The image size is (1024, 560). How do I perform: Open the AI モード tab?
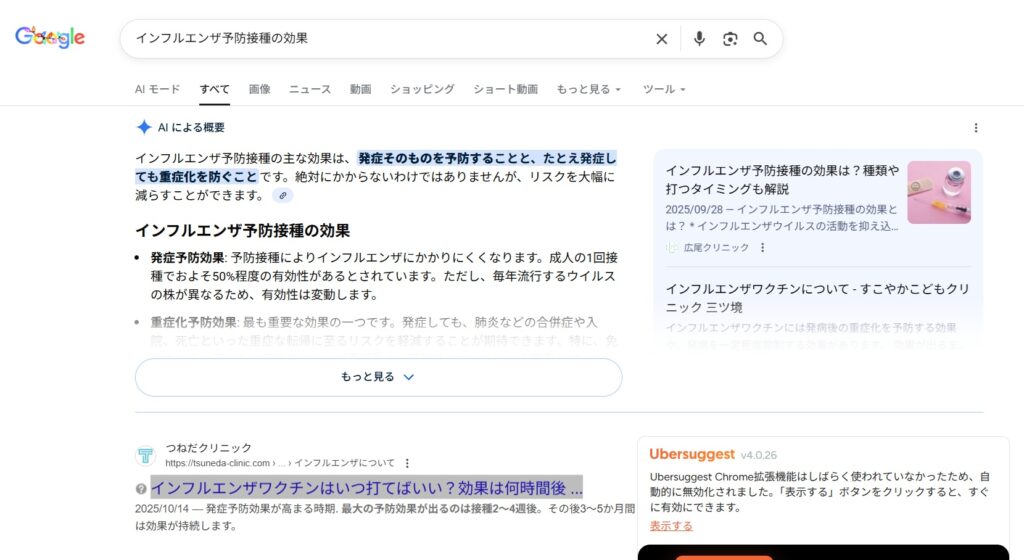tap(157, 89)
